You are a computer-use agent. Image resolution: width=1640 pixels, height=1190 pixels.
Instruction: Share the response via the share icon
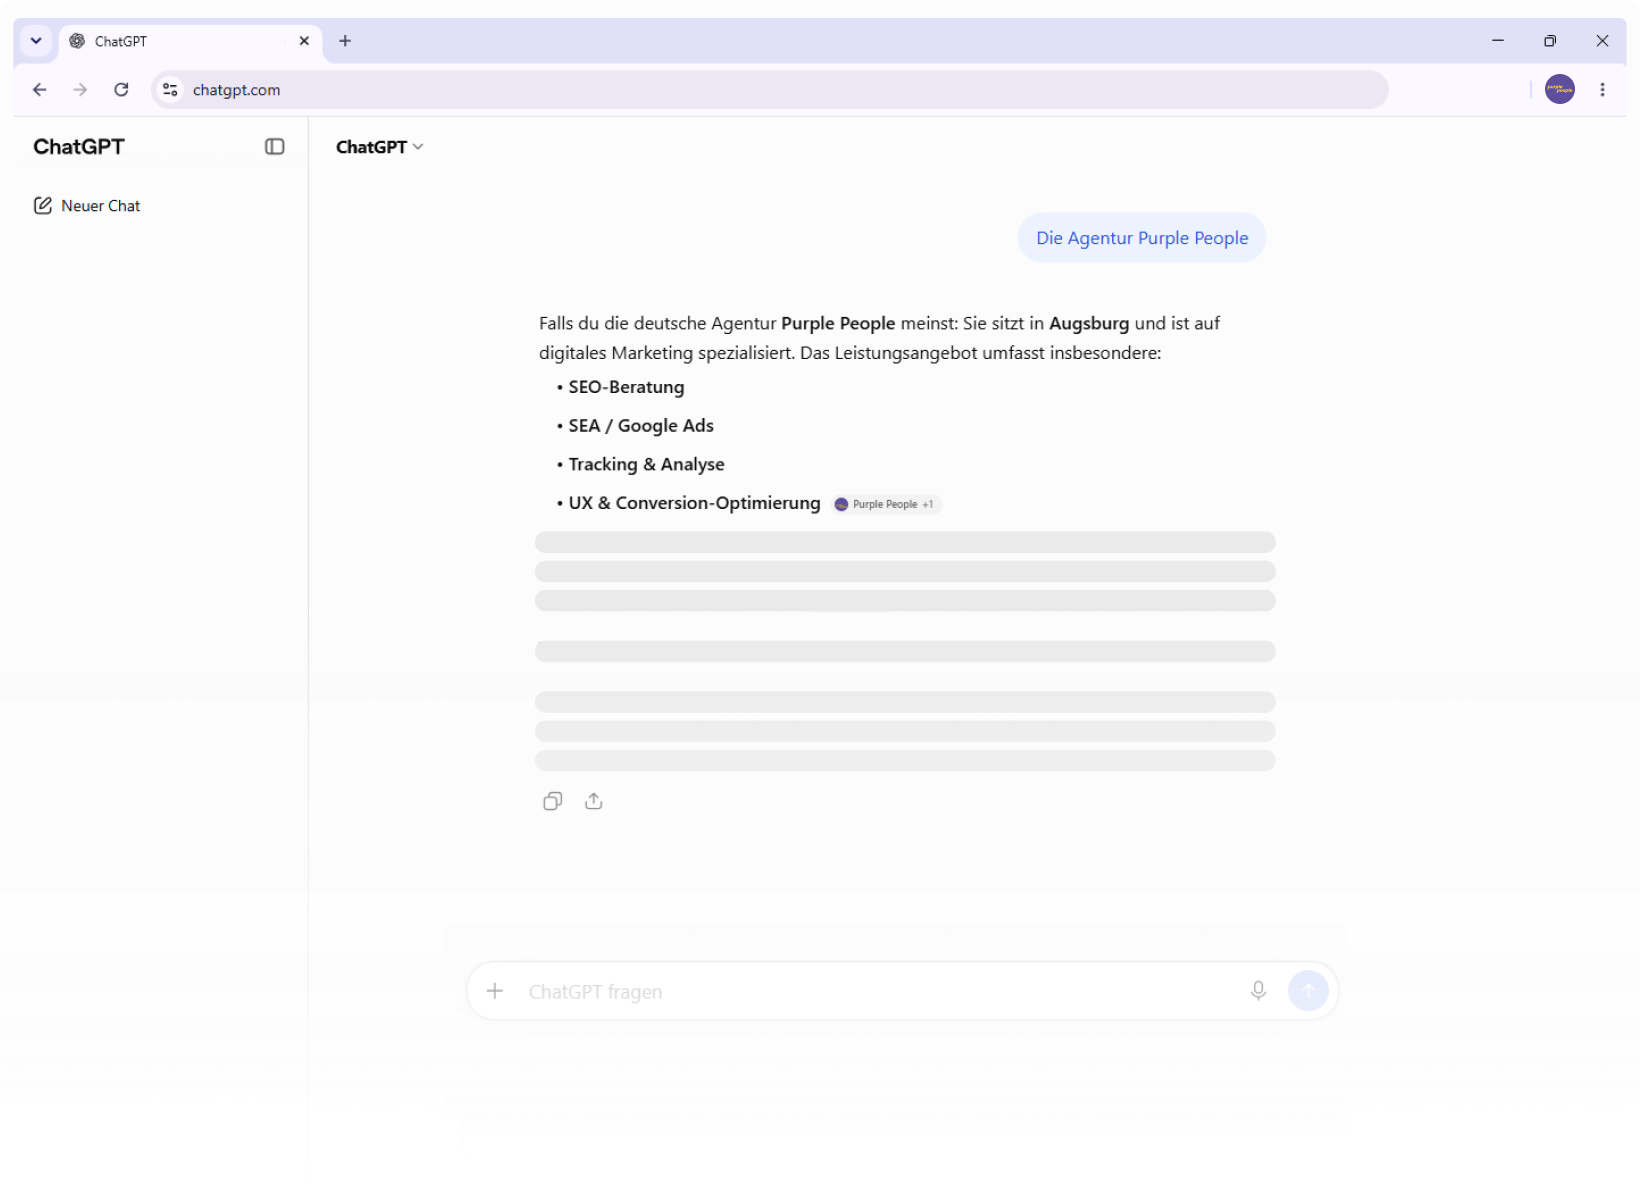pos(594,801)
